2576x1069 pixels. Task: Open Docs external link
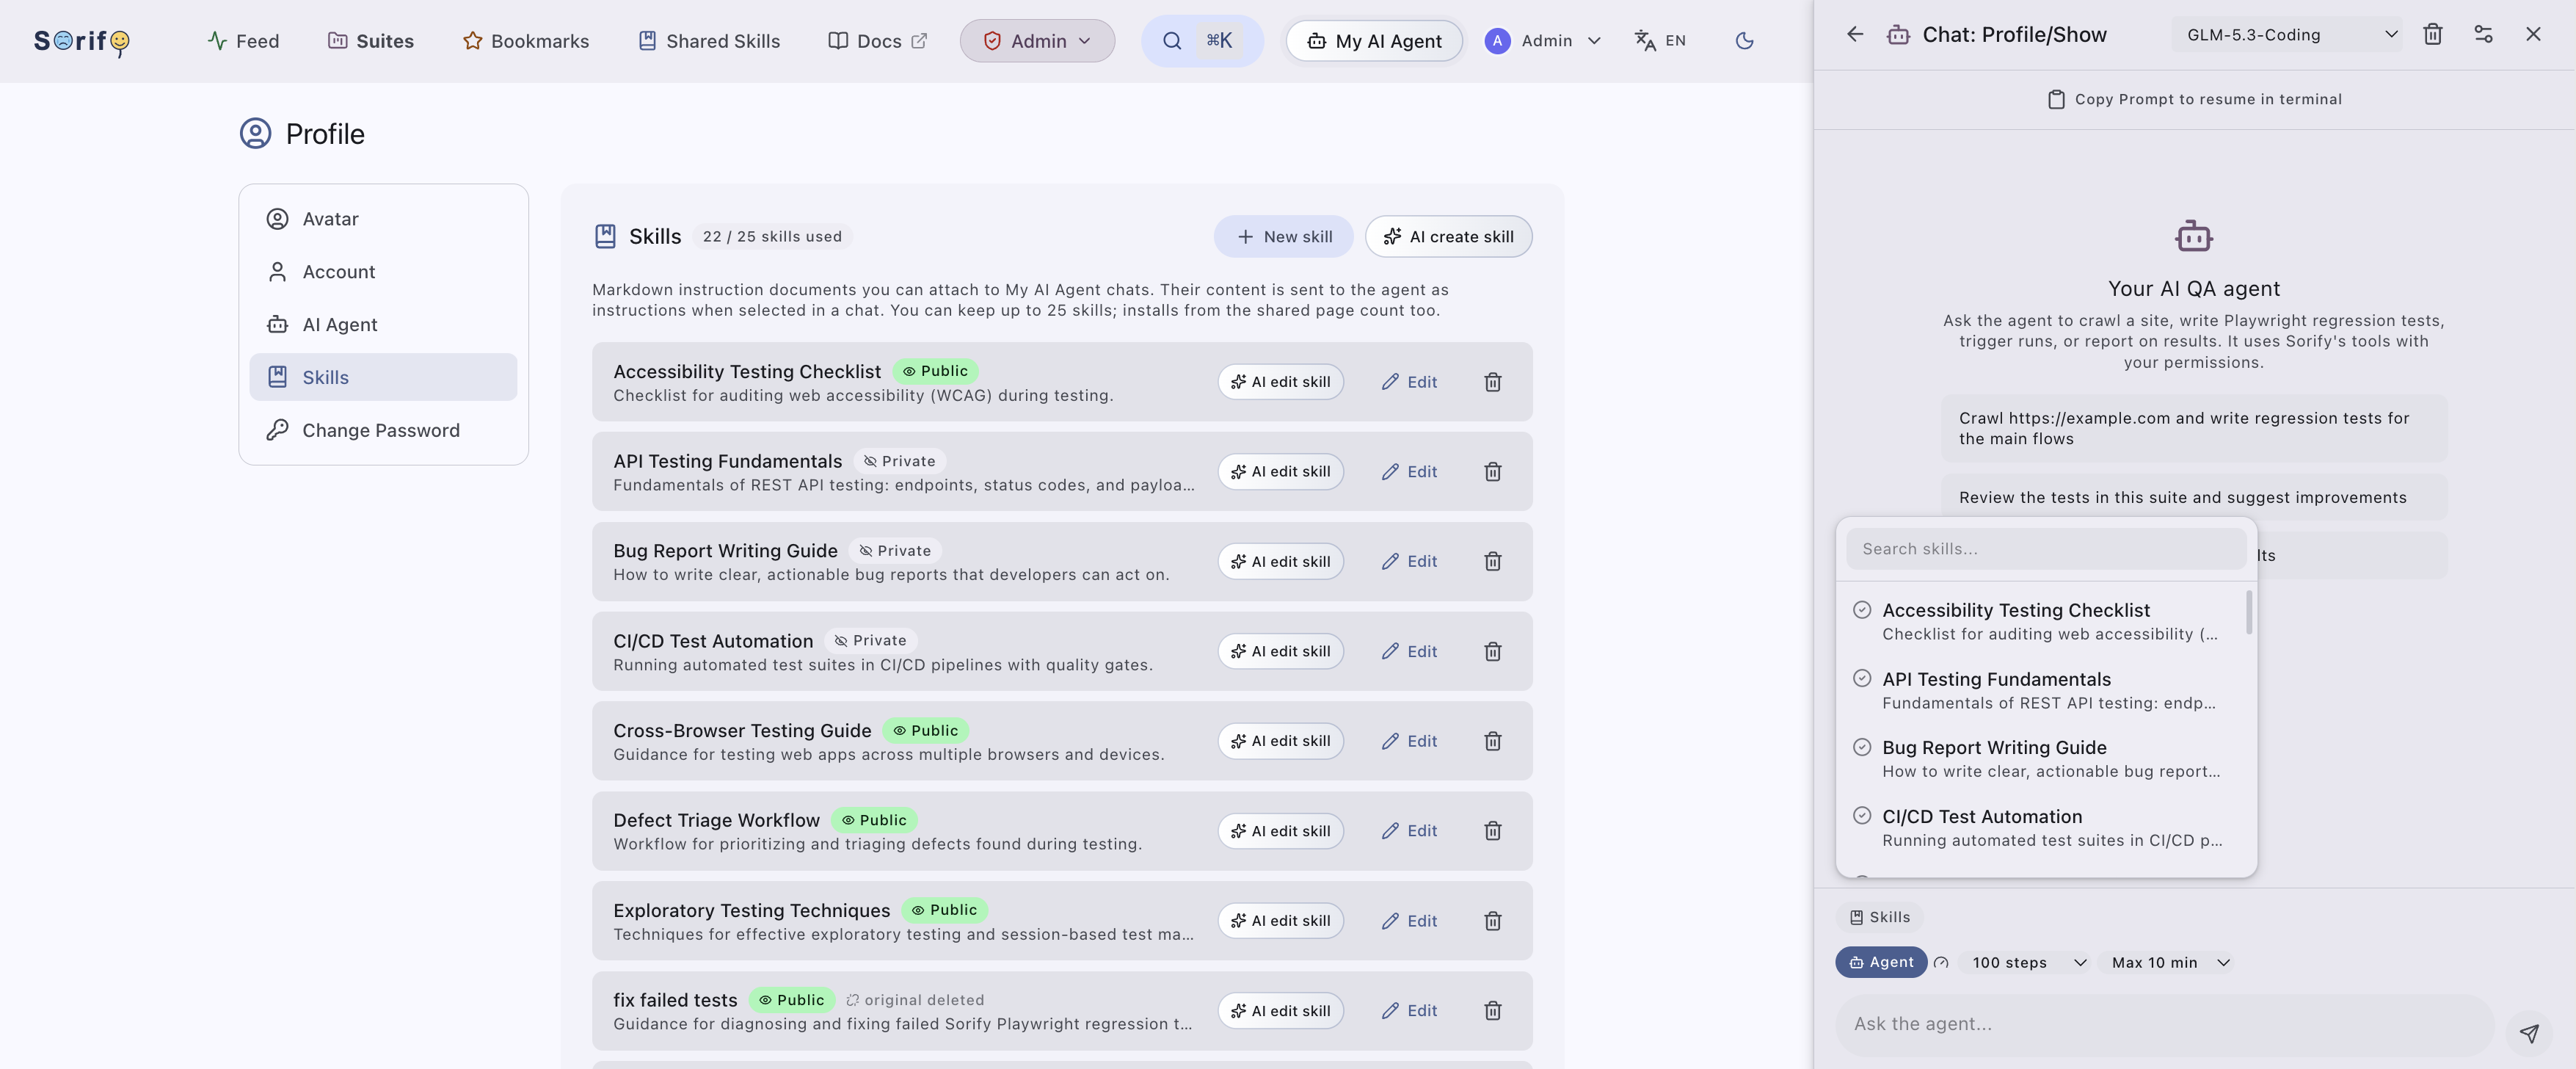[878, 41]
